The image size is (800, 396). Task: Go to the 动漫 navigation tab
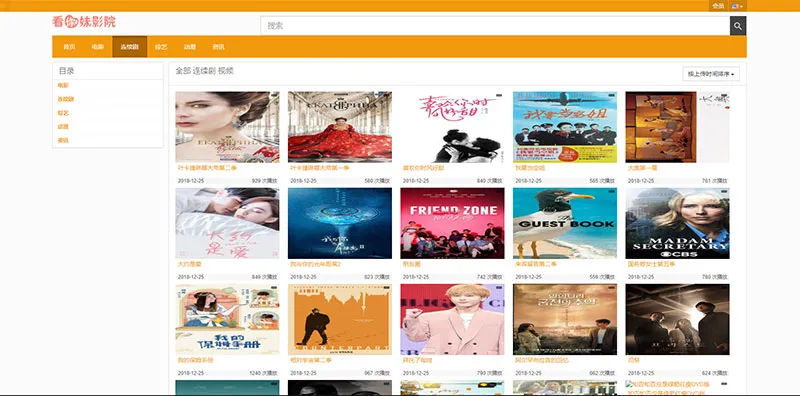[189, 46]
